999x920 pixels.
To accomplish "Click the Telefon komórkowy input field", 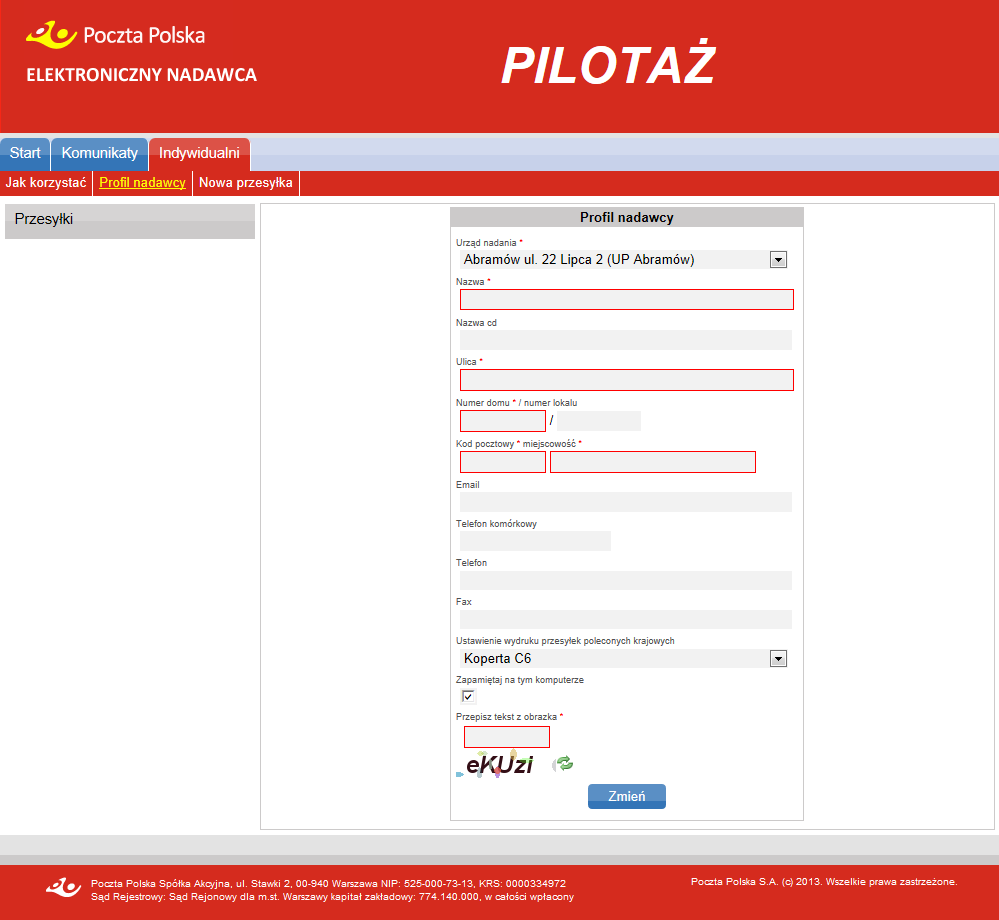I will pos(535,541).
